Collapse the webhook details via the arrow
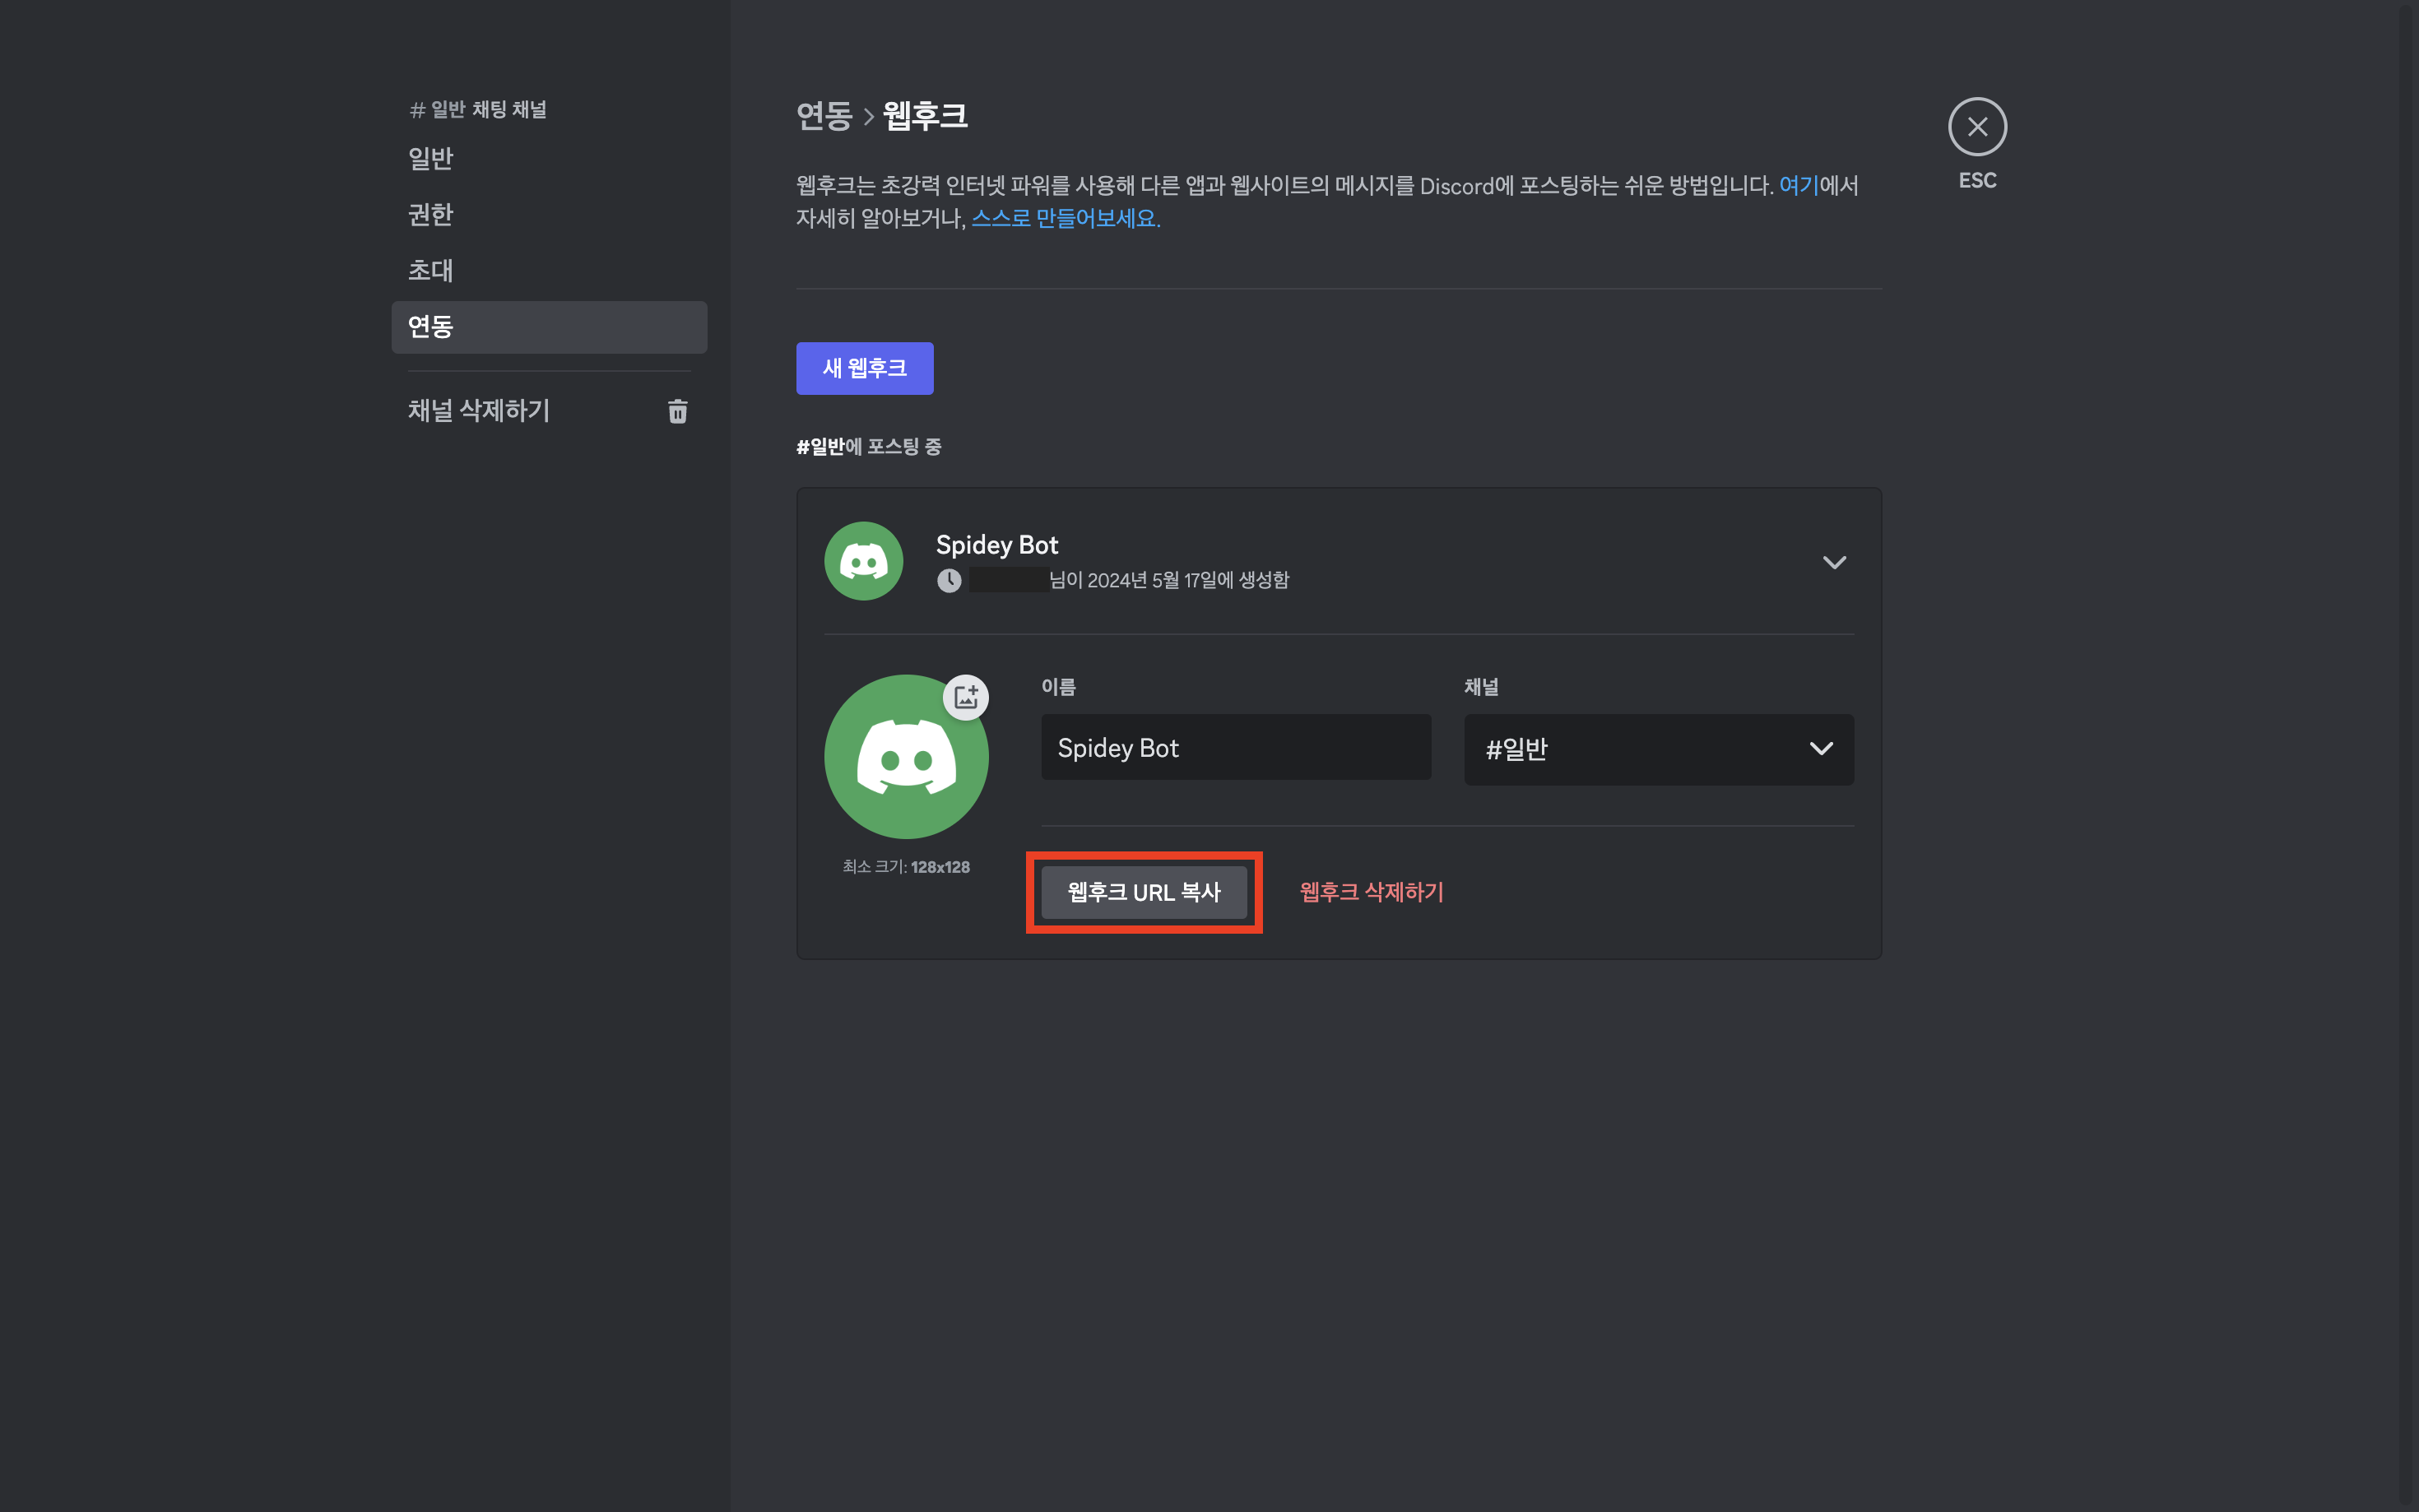This screenshot has height=1512, width=2419. coord(1834,562)
